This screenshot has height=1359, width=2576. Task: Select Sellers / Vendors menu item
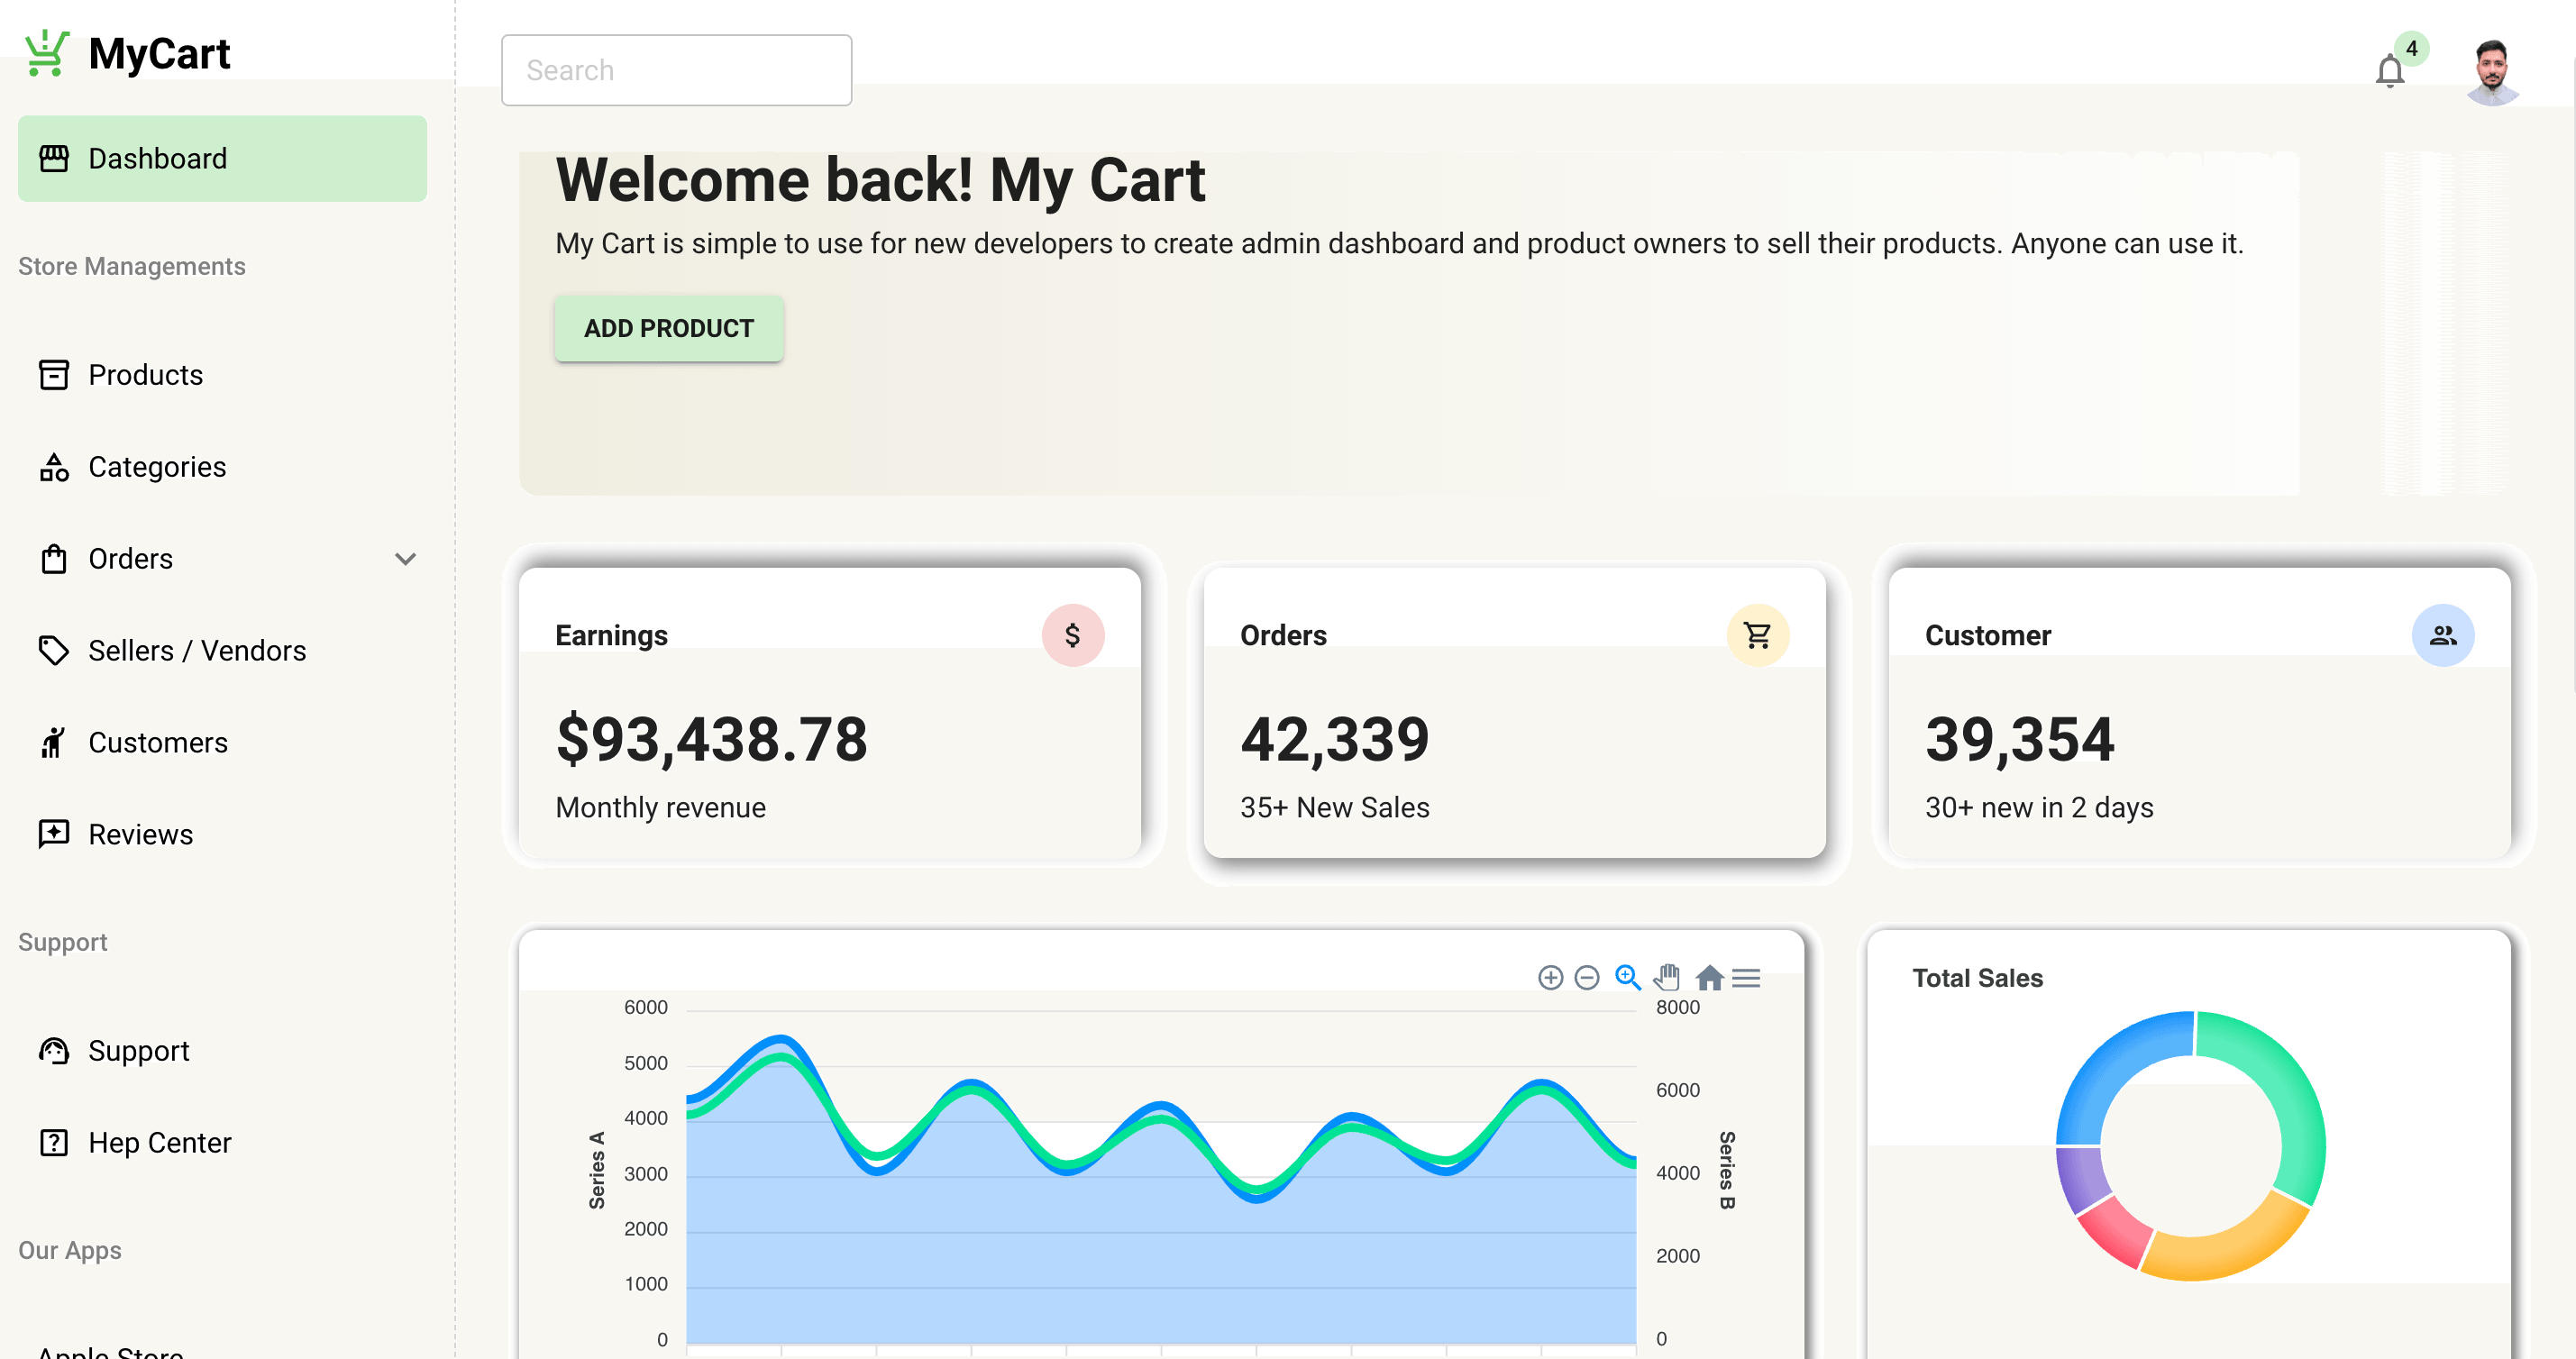(196, 651)
